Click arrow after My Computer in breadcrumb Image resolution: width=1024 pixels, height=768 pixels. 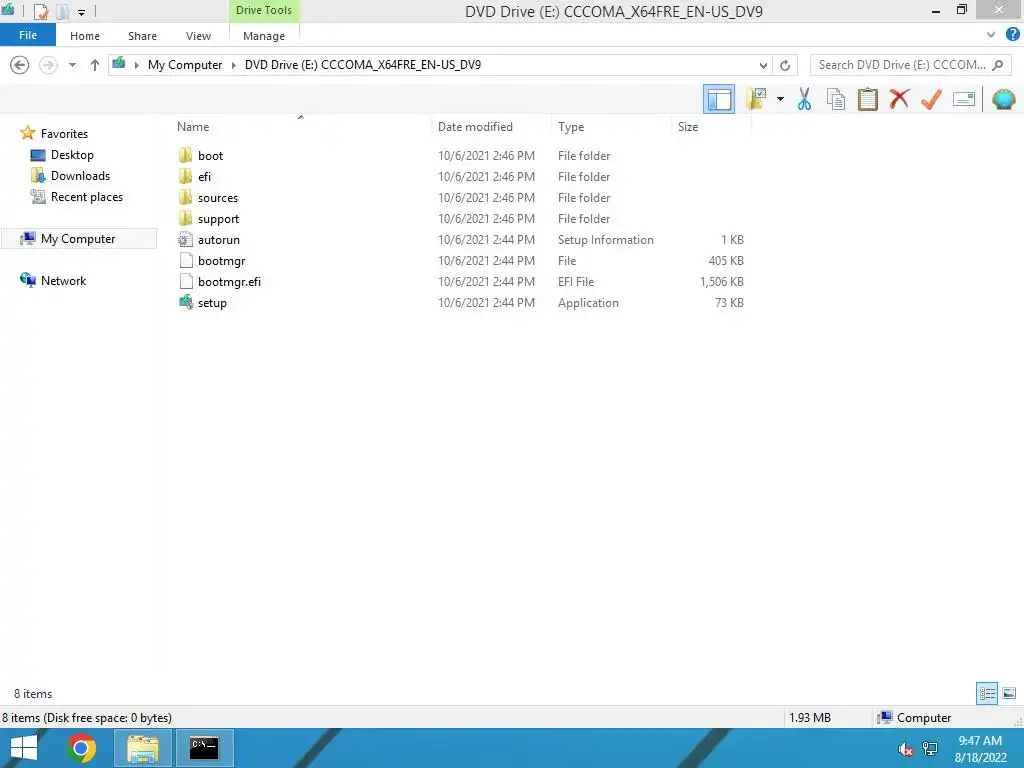(234, 65)
